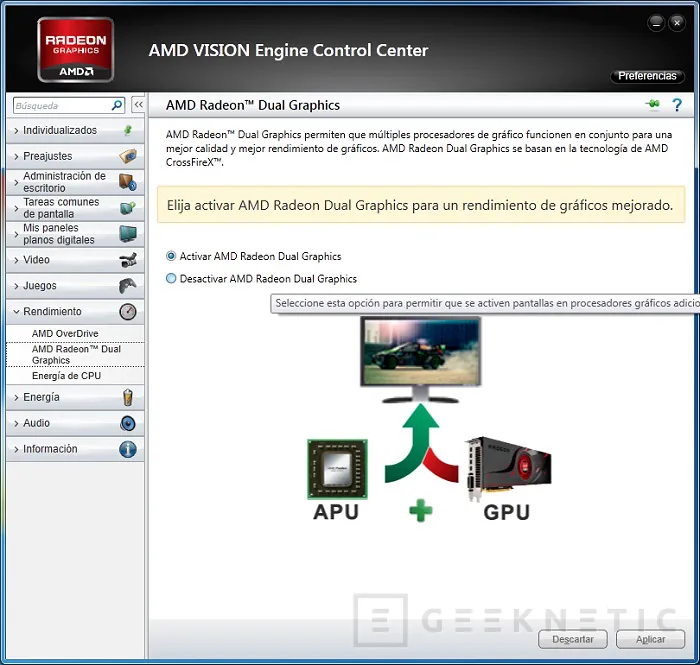Viewport: 700px width, 665px height.
Task: Expand Administración de escritorio section
Action: pyautogui.click(x=75, y=182)
